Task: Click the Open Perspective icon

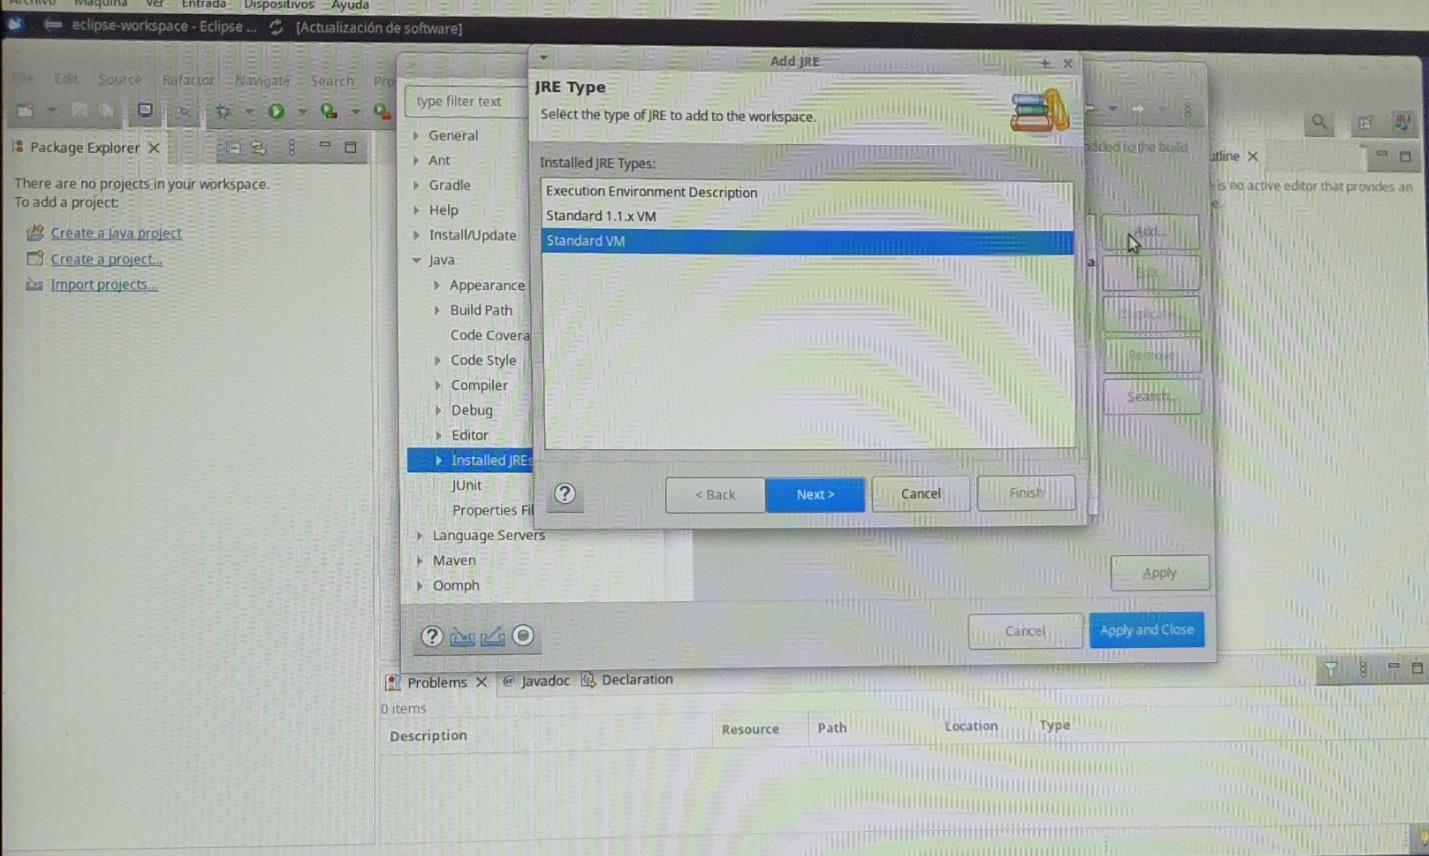Action: tap(1364, 123)
